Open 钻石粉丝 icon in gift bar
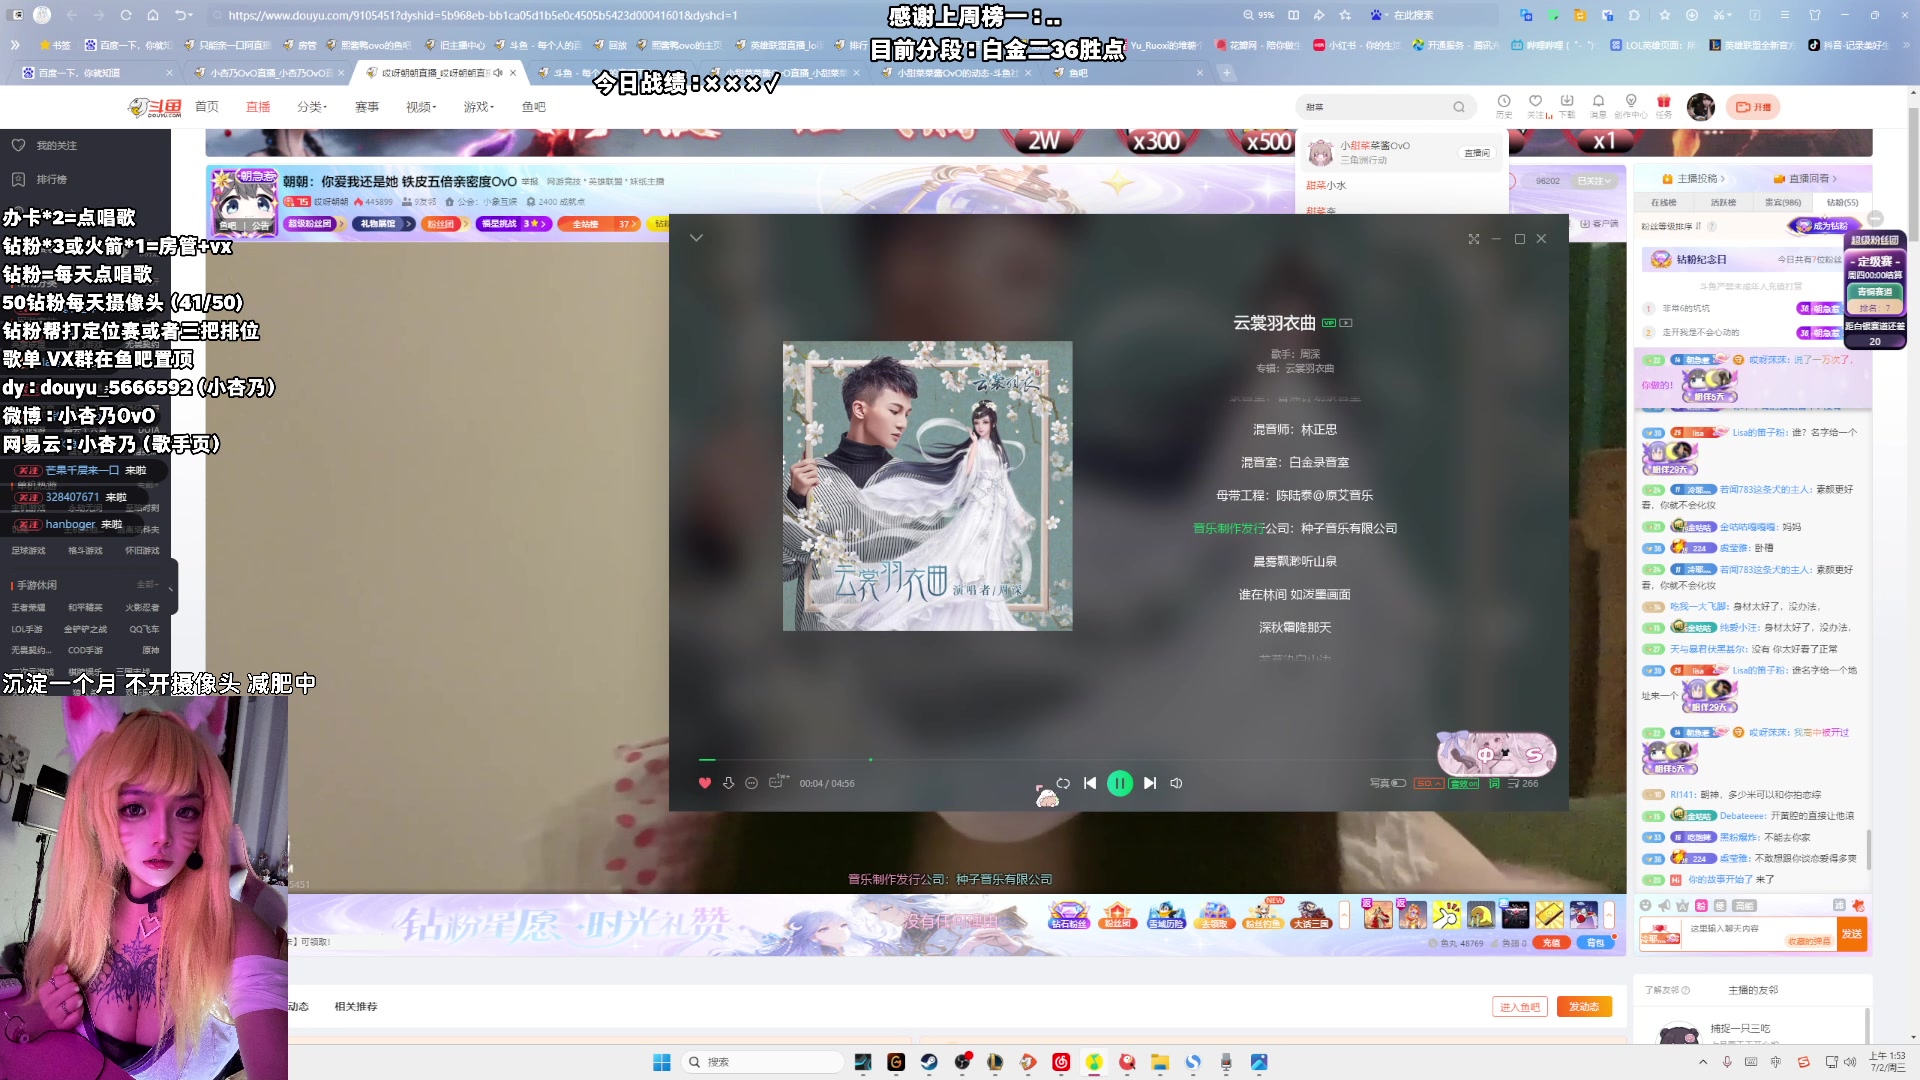This screenshot has height=1080, width=1920. point(1068,915)
